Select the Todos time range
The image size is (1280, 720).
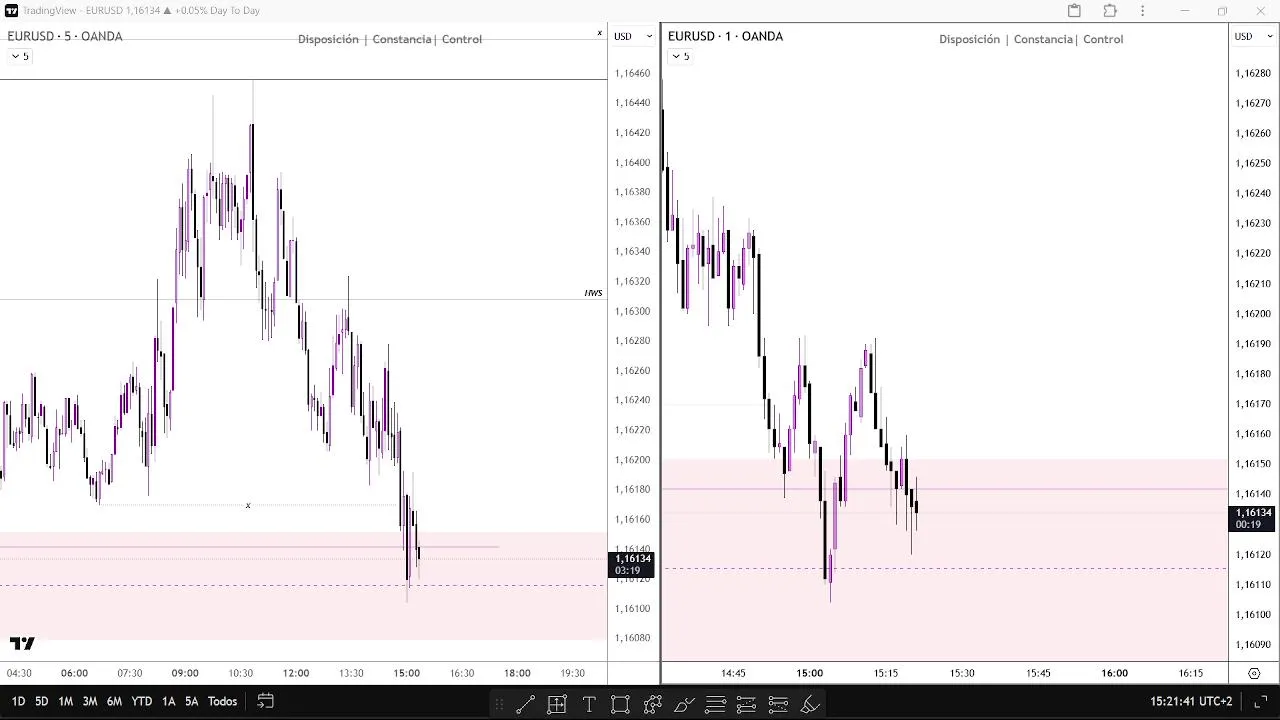pyautogui.click(x=222, y=701)
